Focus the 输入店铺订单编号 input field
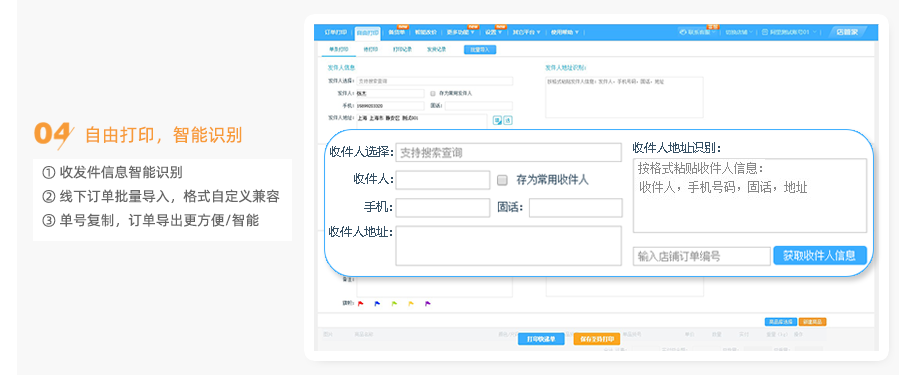 pos(702,256)
